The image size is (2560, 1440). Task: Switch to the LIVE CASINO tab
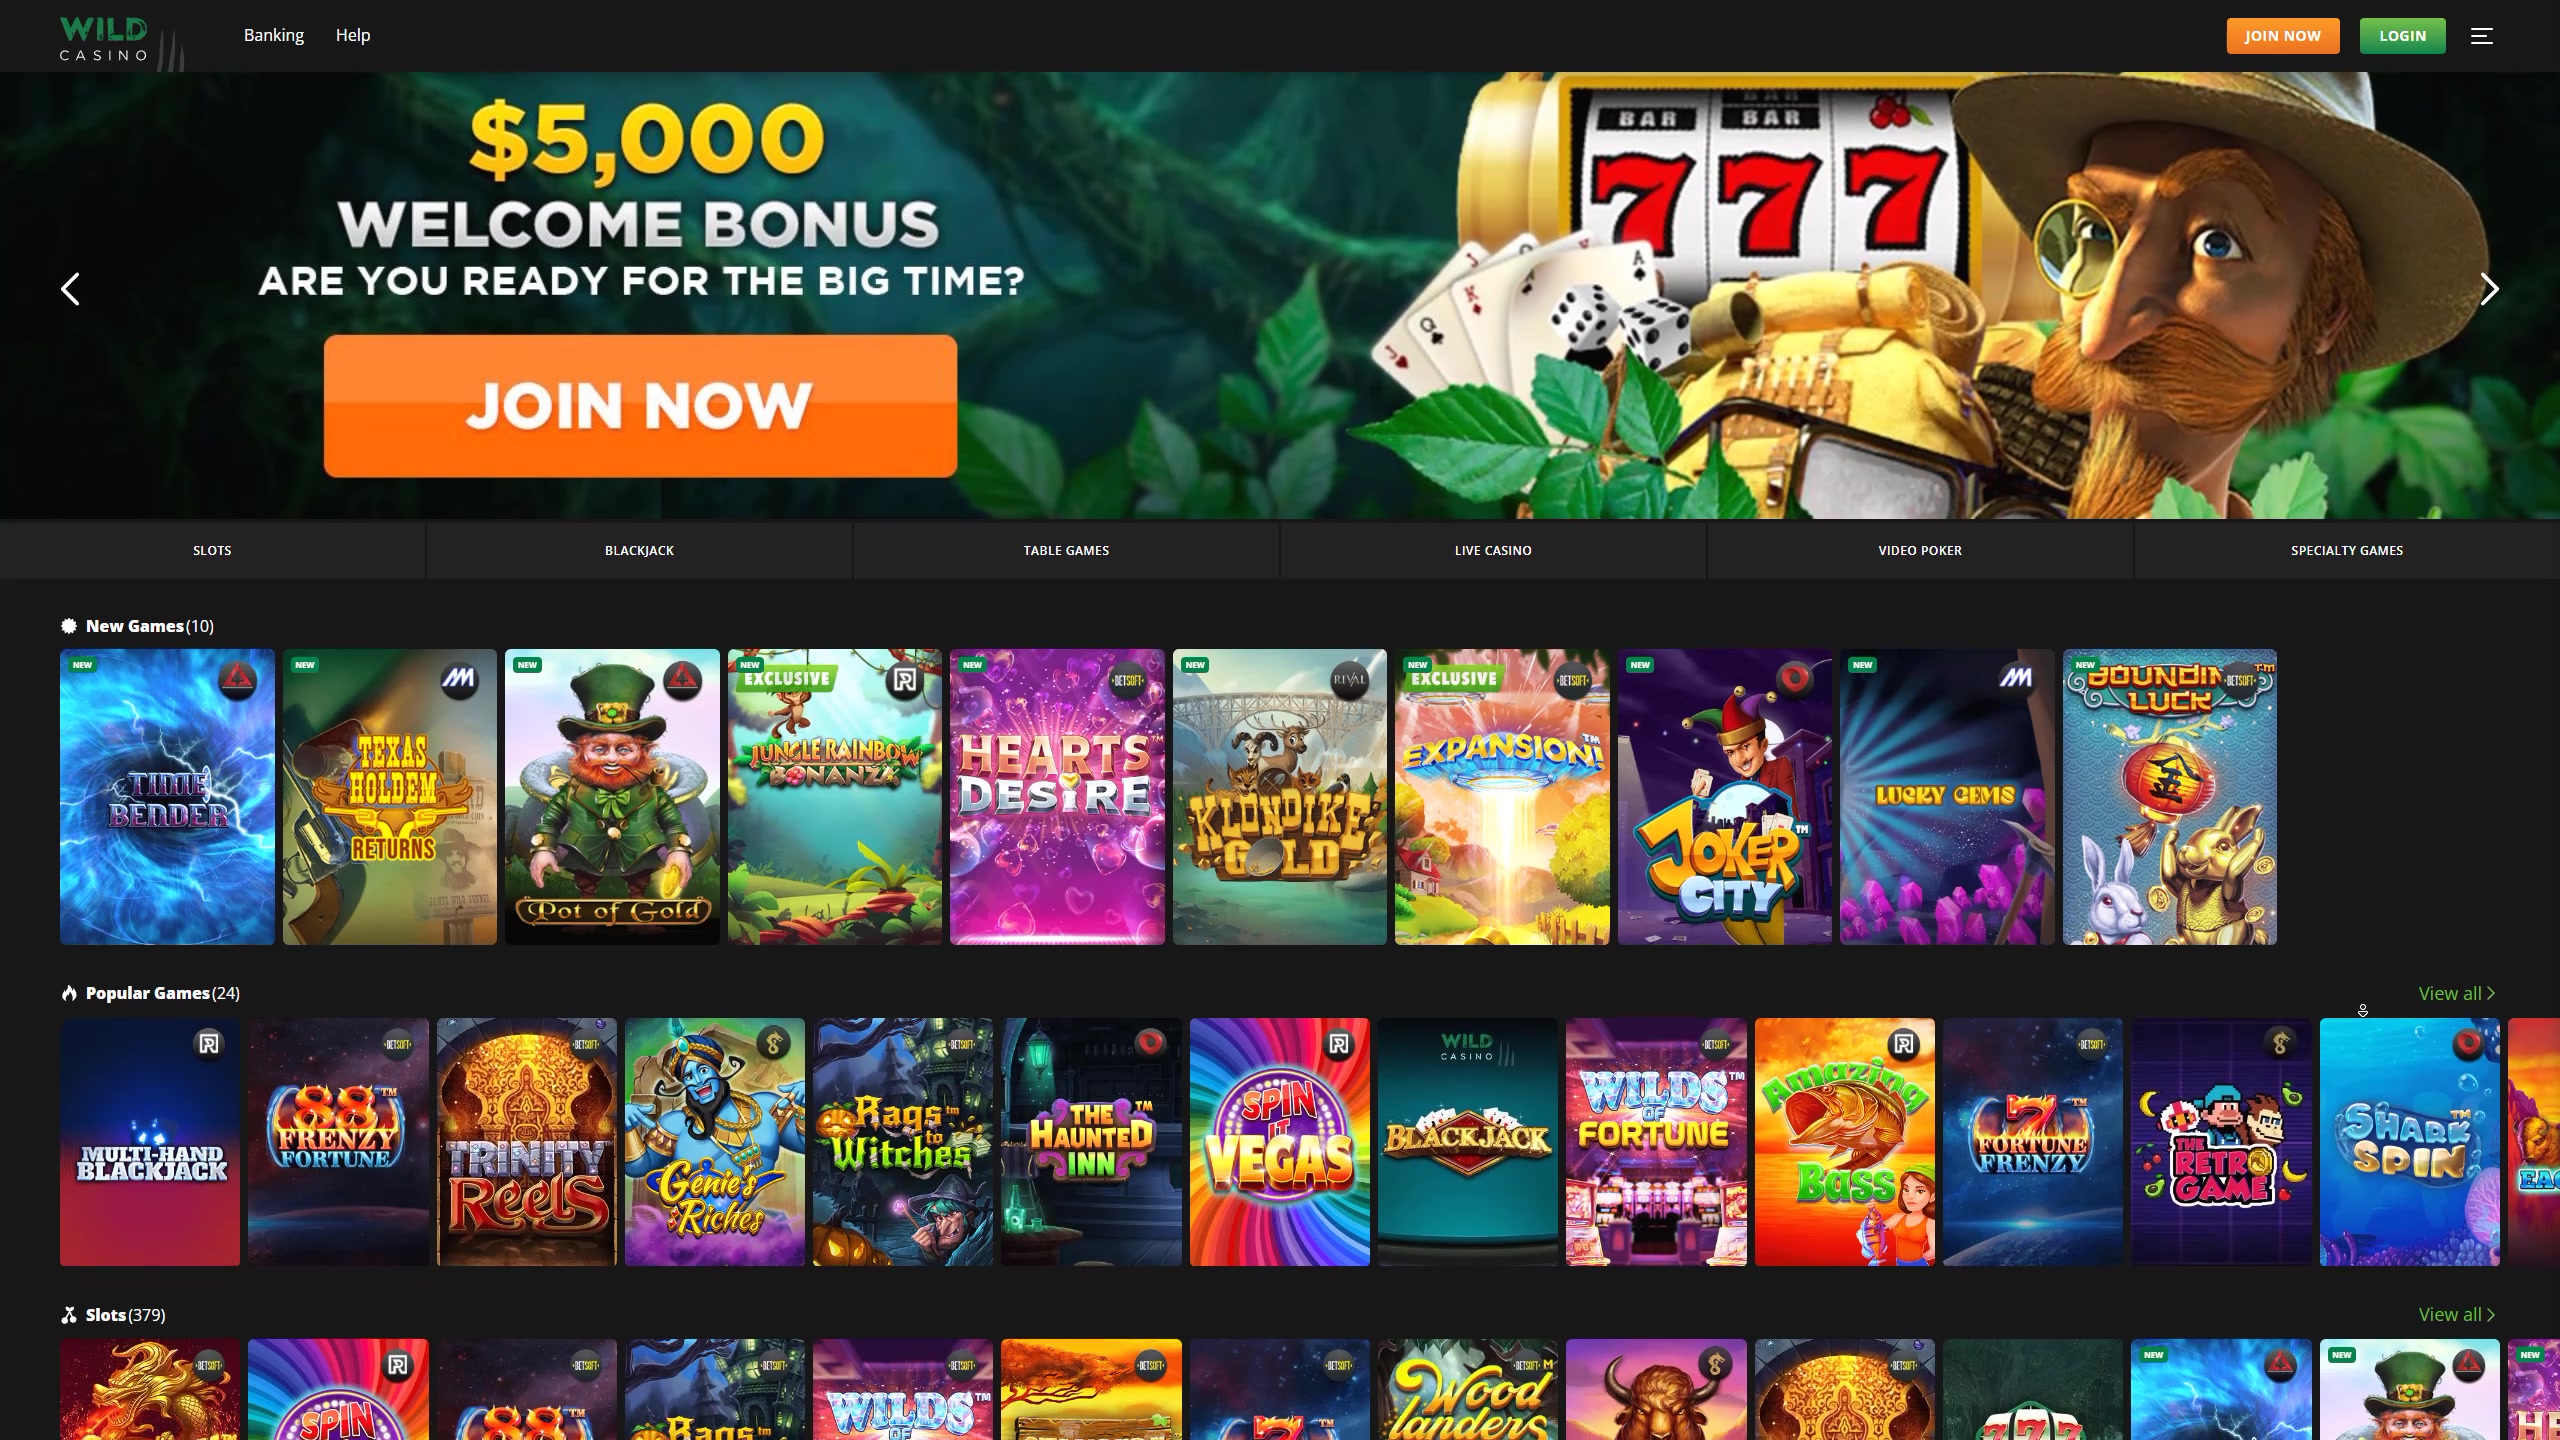[x=1493, y=550]
